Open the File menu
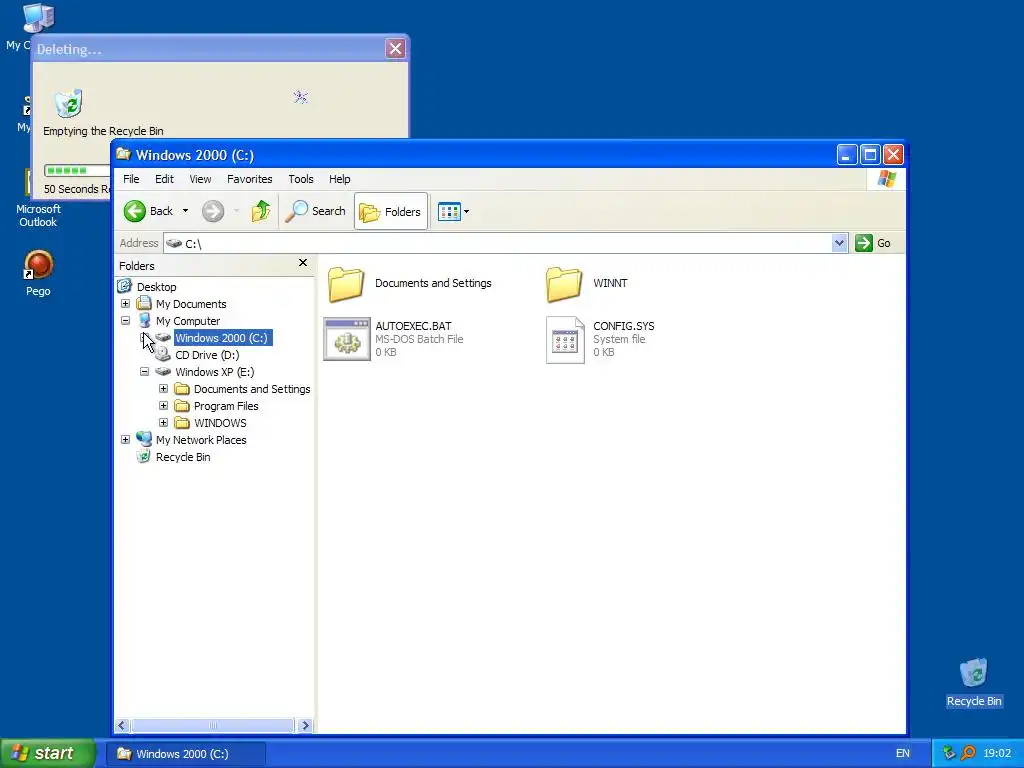 click(x=131, y=179)
